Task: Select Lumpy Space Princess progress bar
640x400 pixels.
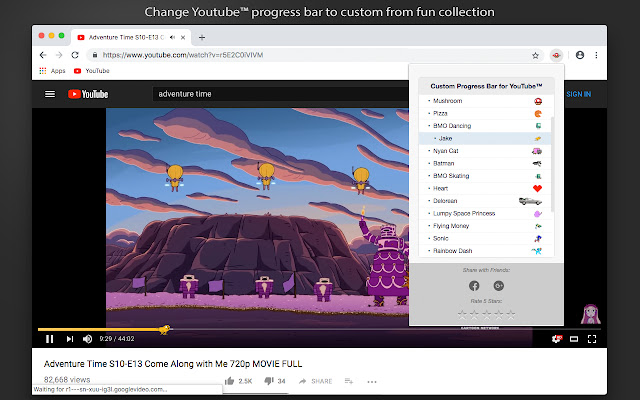Action: 485,213
